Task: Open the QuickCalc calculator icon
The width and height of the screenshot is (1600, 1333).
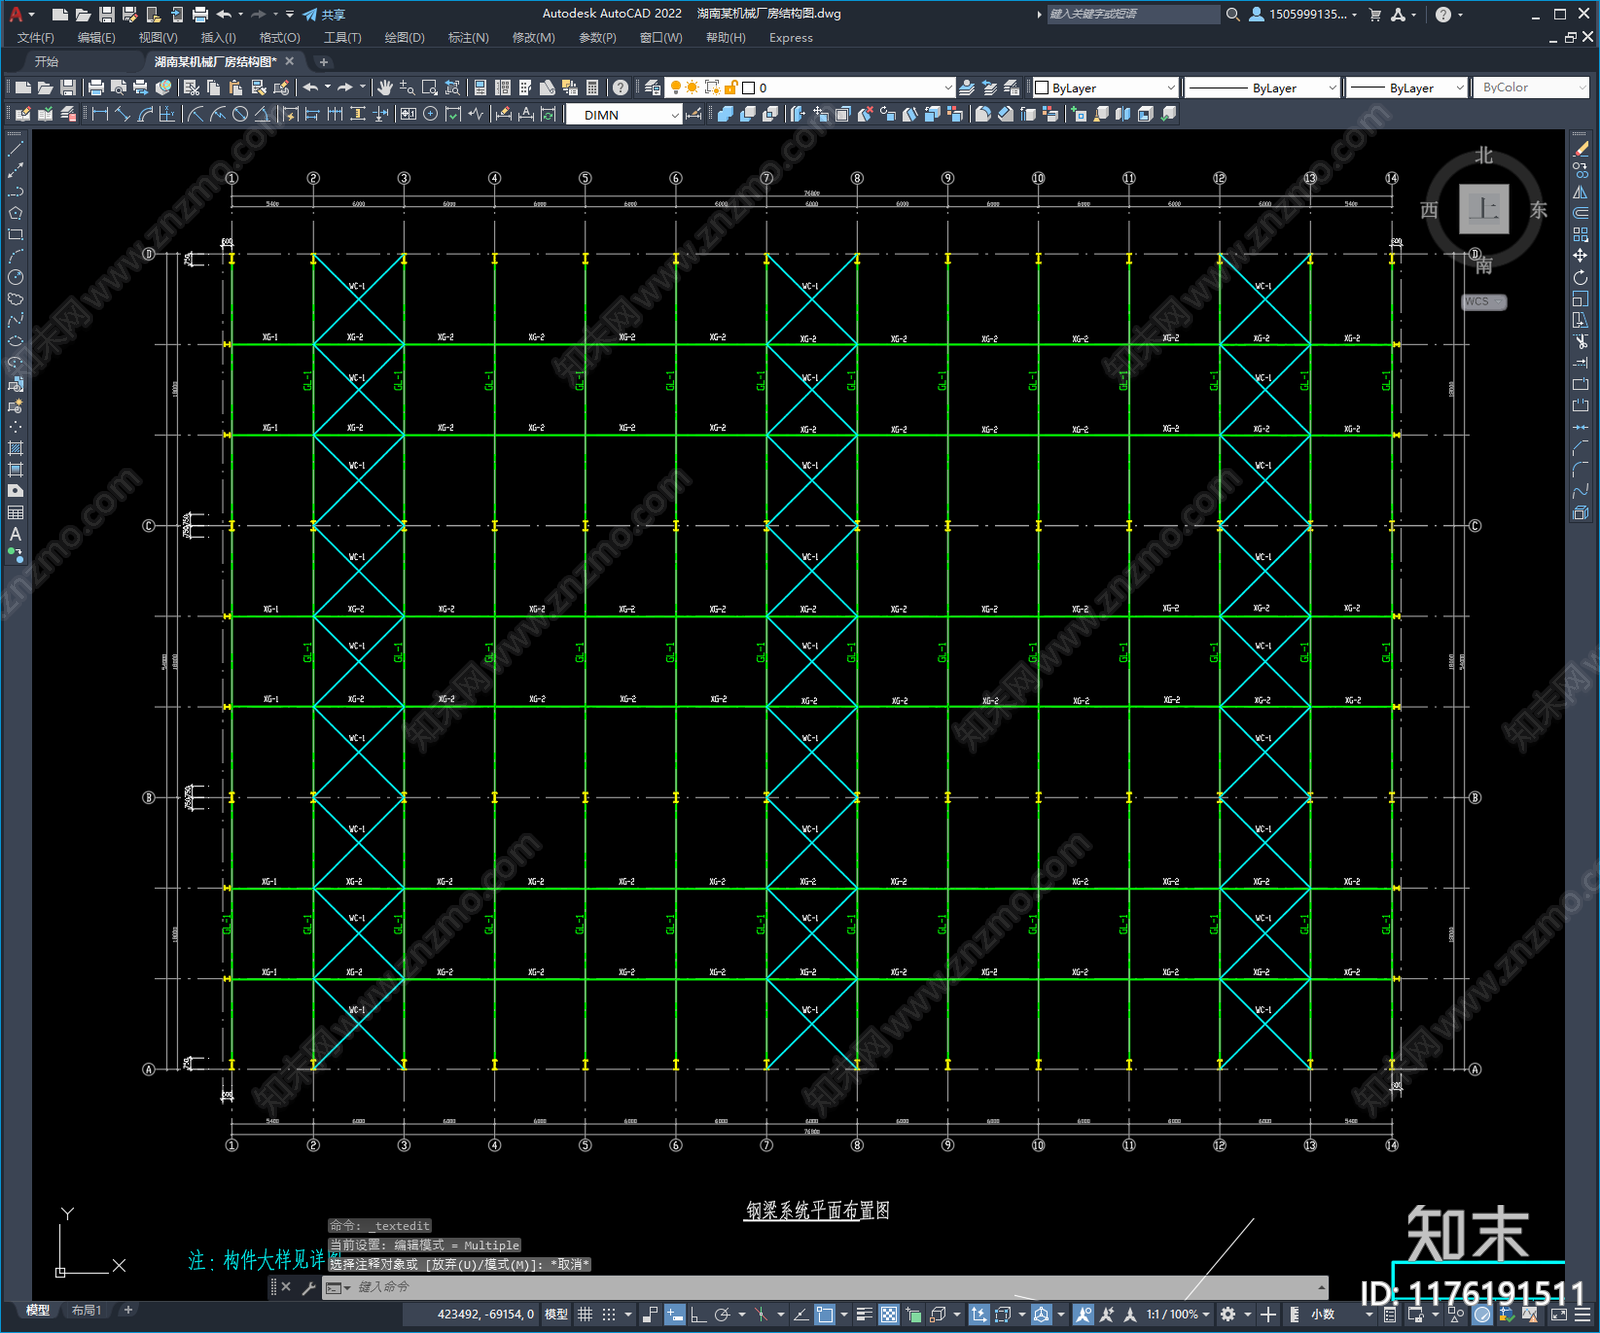Action: tap(592, 88)
